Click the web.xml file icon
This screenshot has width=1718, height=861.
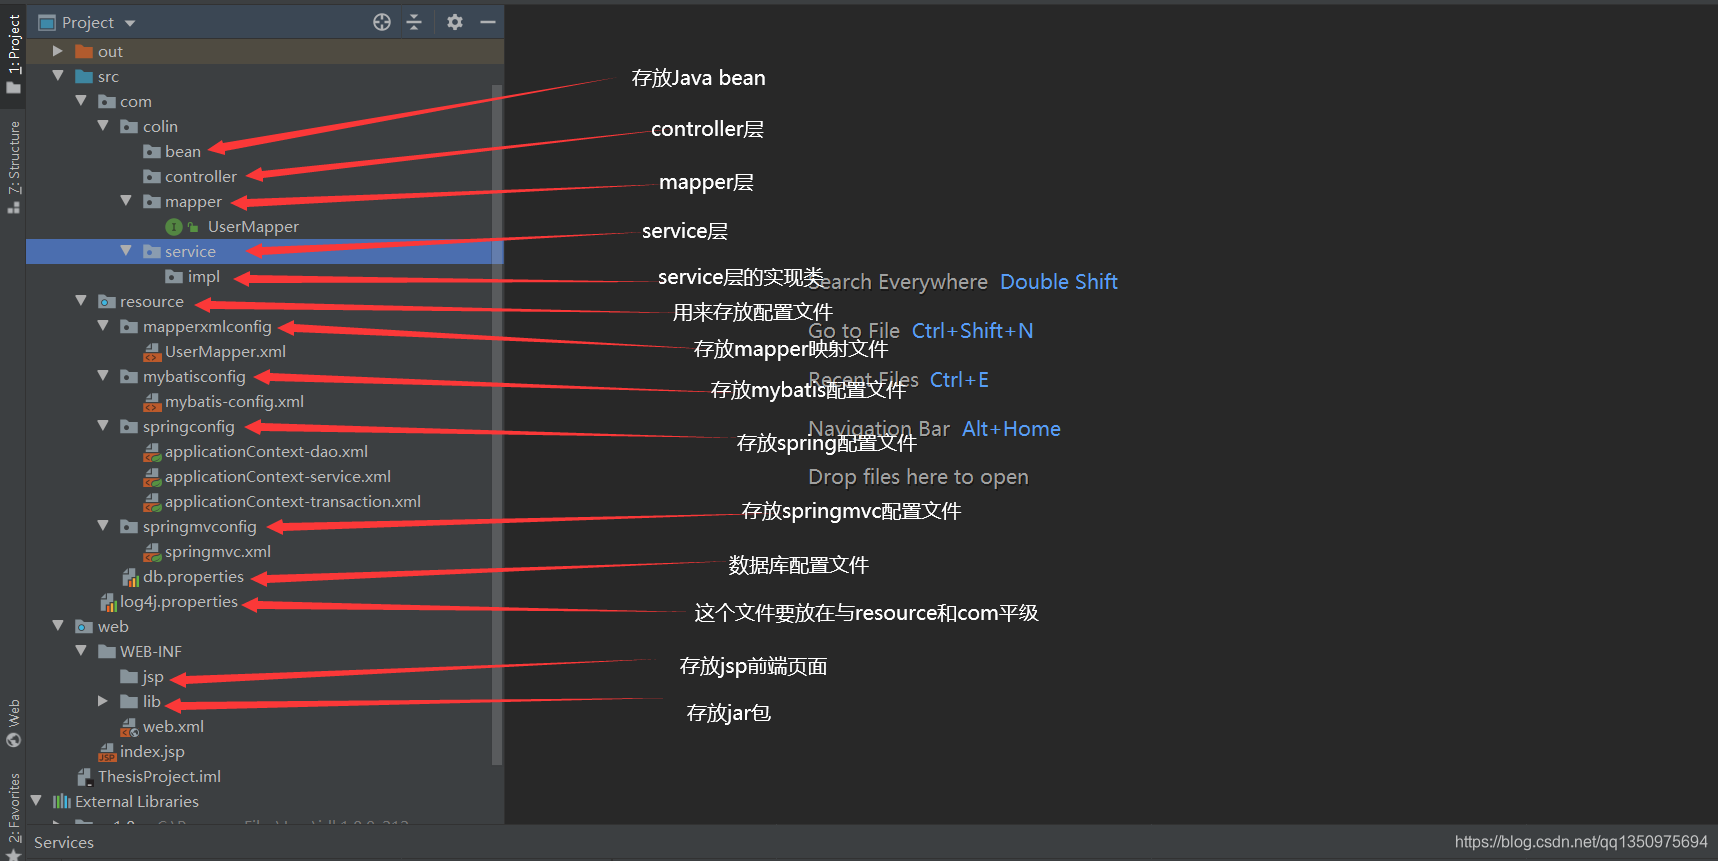coord(130,727)
